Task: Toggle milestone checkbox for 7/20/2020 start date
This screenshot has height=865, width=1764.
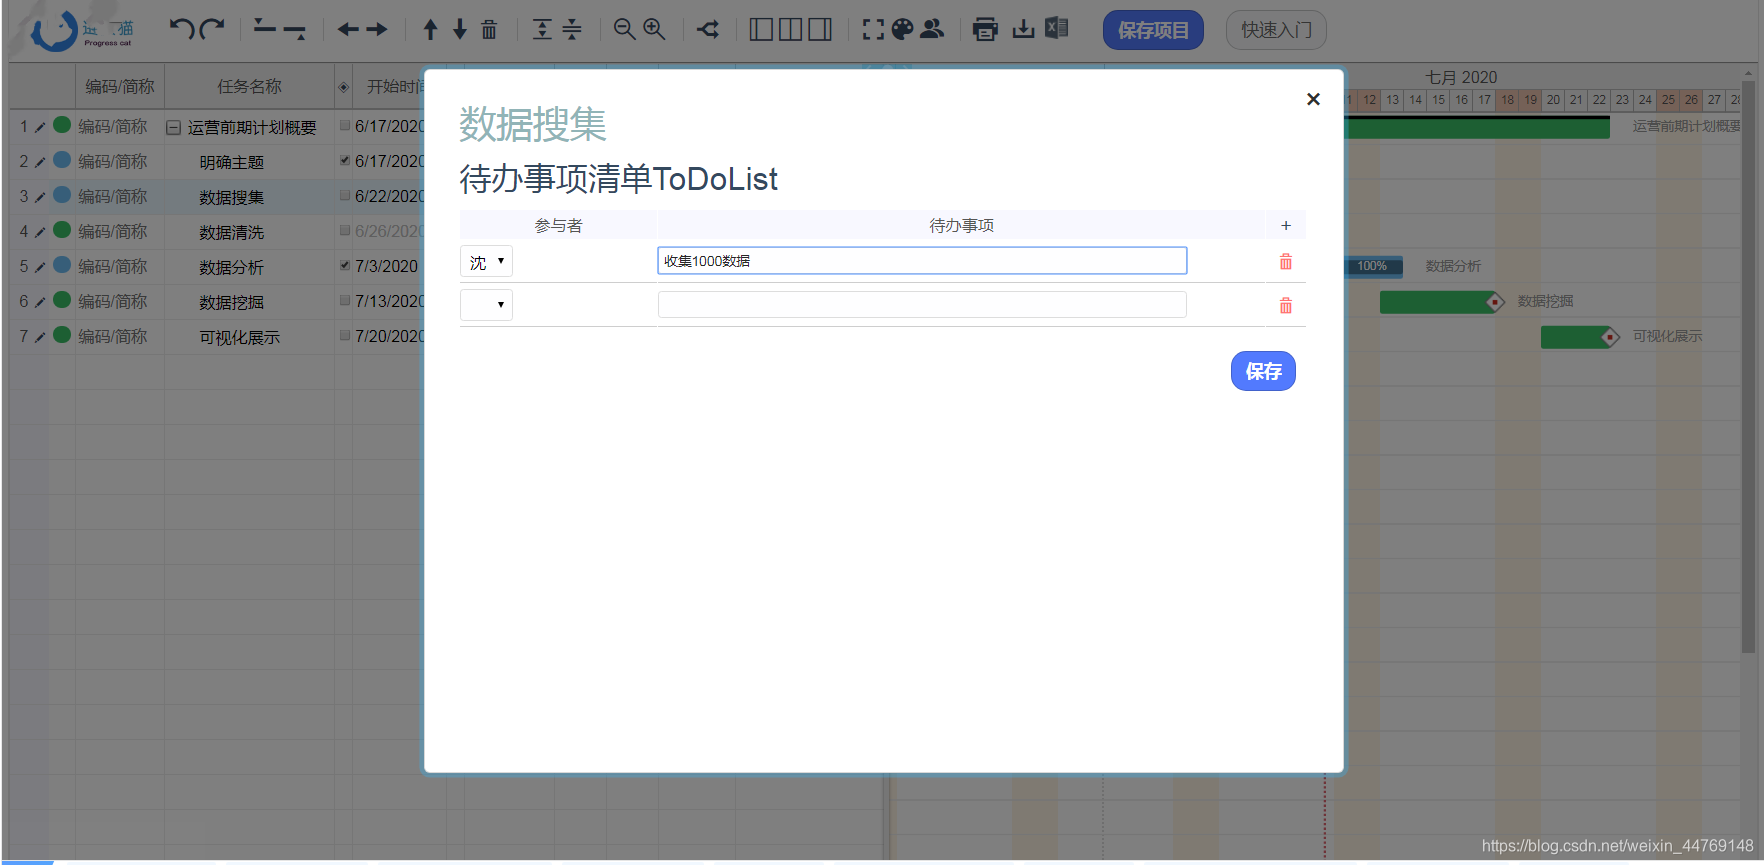Action: (x=345, y=335)
